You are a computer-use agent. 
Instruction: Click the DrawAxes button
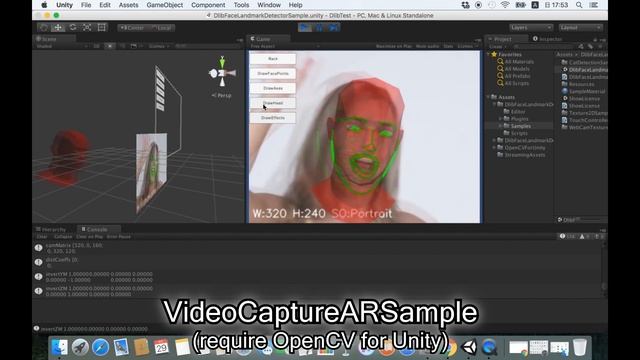tap(273, 88)
